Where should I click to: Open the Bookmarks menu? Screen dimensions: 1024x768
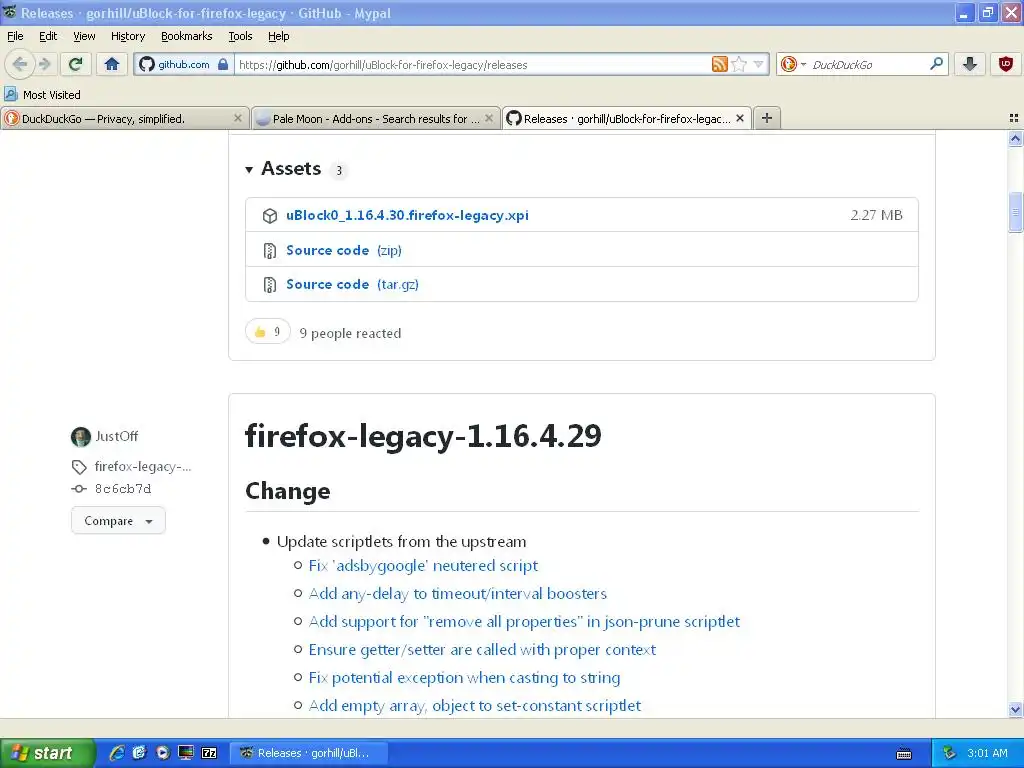(186, 36)
